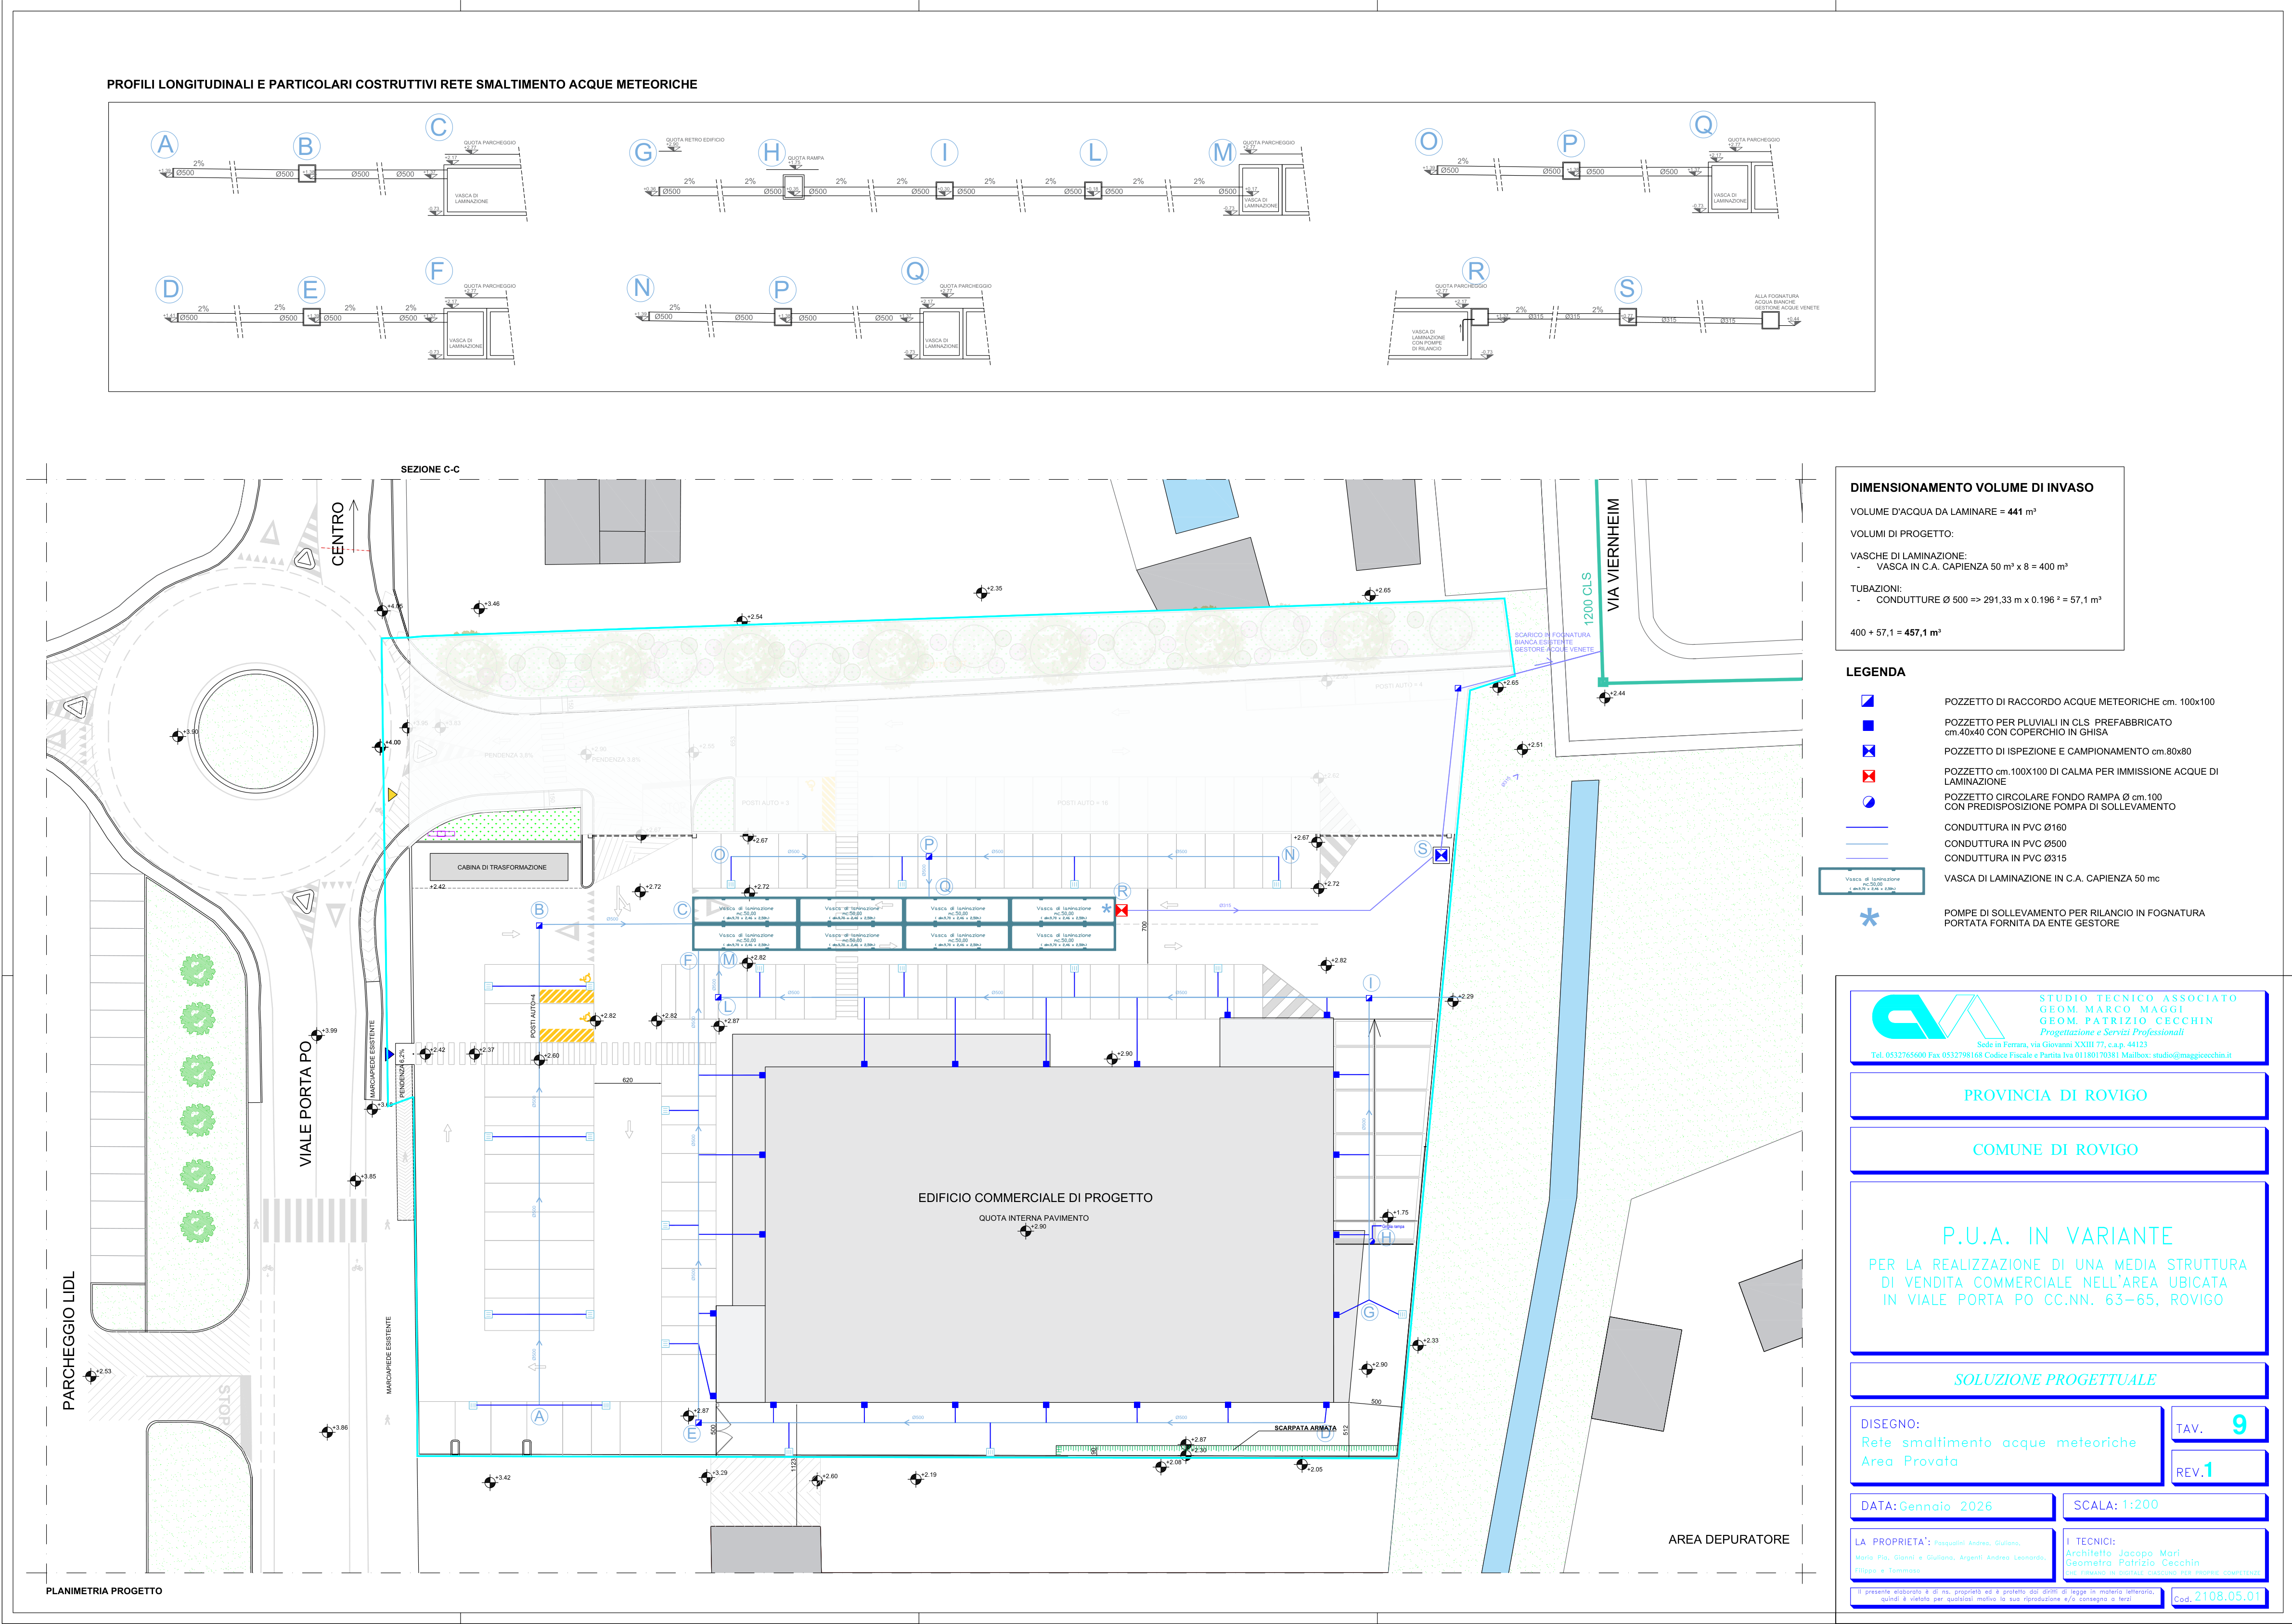Click the circular fondo rampa legend symbol
2292x1624 pixels.
1868,802
